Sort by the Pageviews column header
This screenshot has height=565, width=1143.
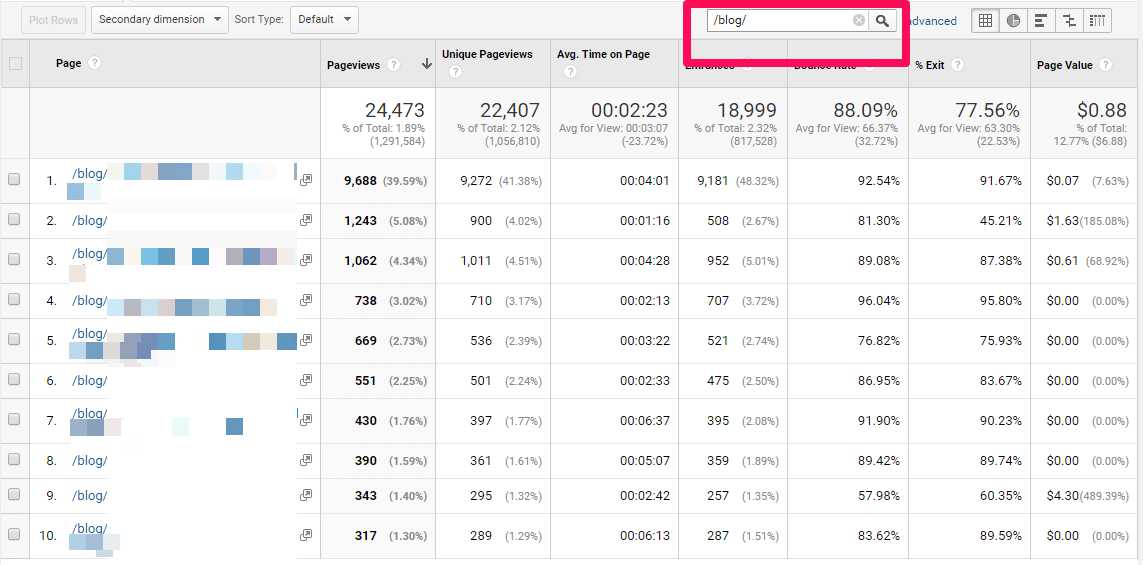(353, 65)
